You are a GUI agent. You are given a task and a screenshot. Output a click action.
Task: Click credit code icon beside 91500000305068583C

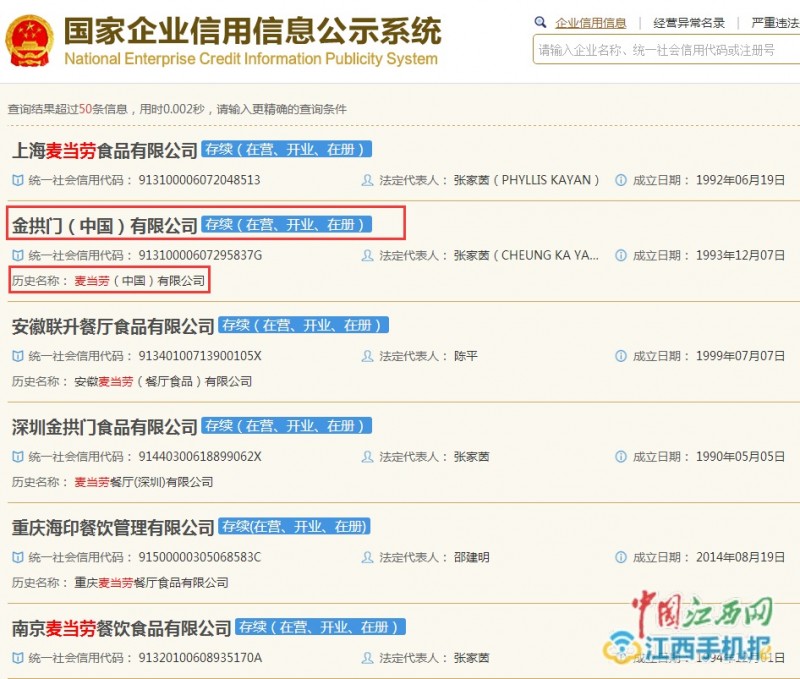click(x=18, y=557)
